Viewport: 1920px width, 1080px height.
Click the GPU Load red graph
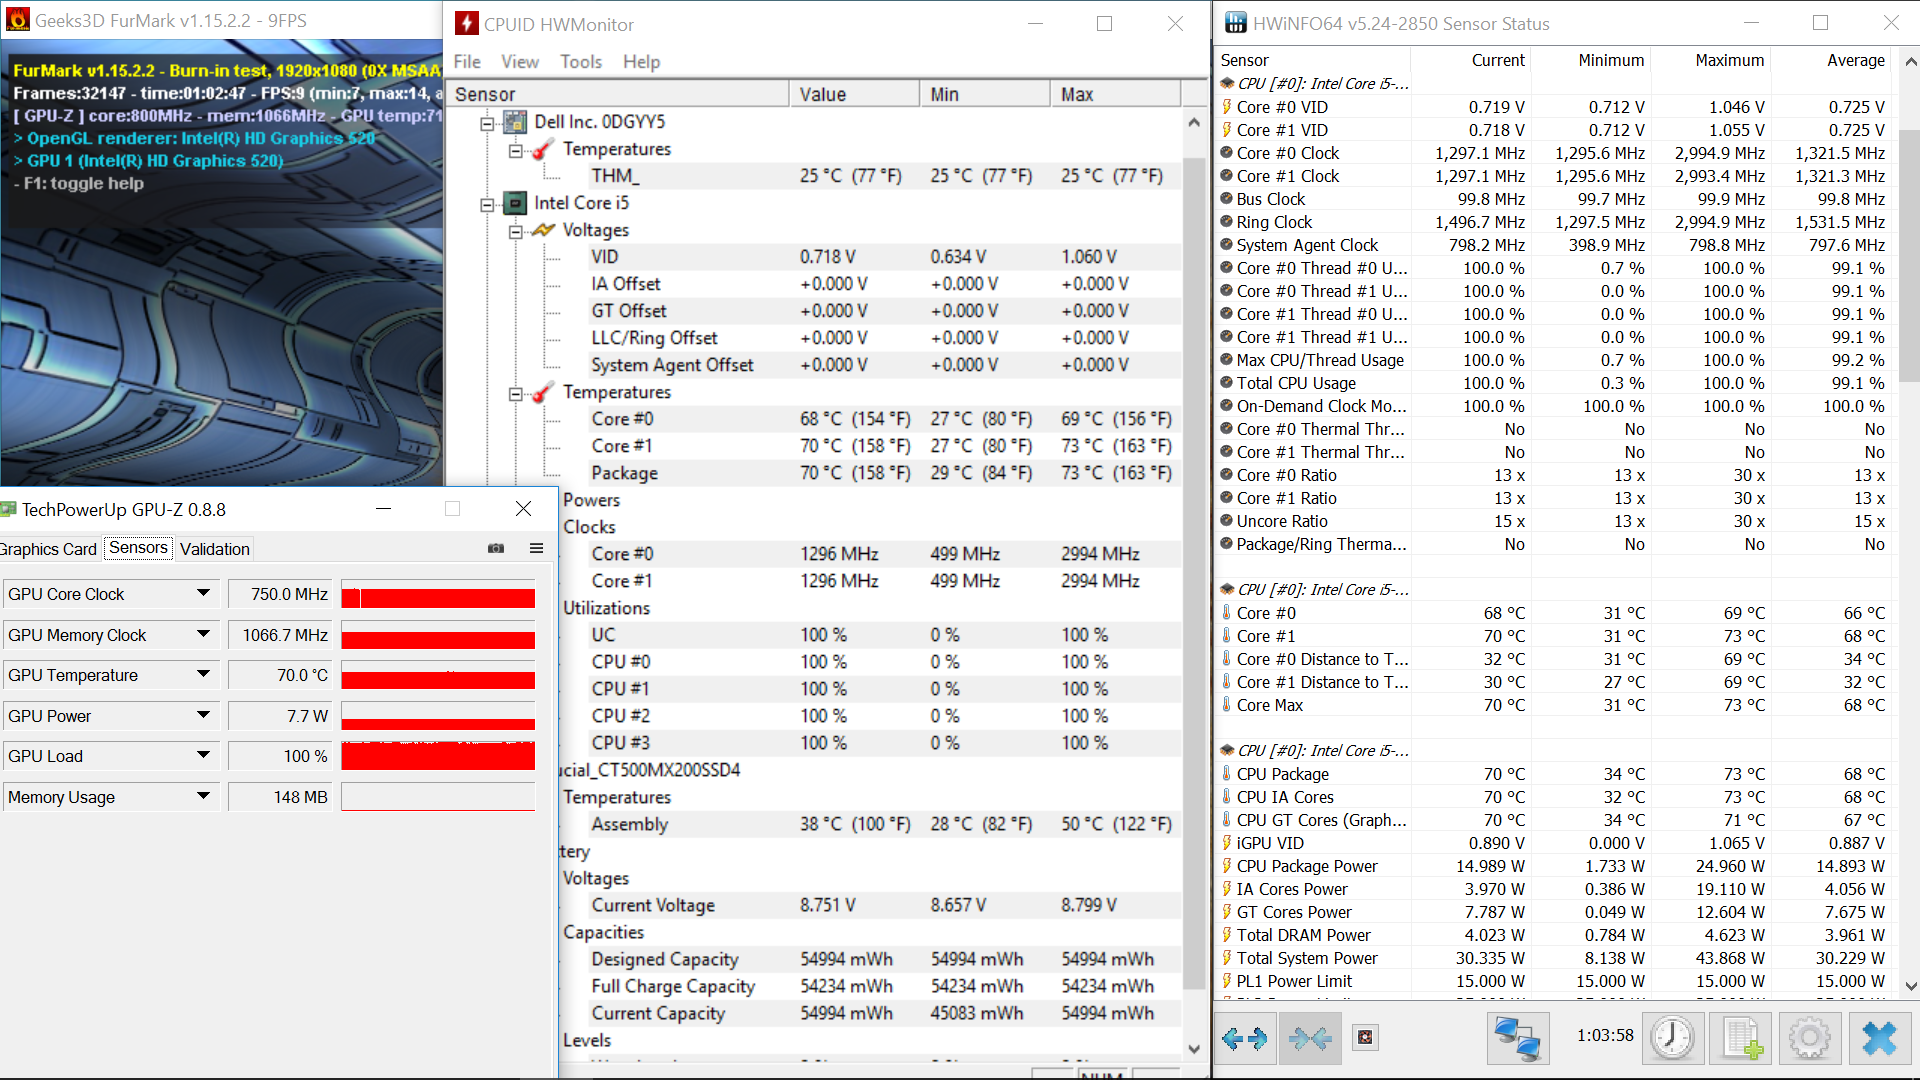438,756
